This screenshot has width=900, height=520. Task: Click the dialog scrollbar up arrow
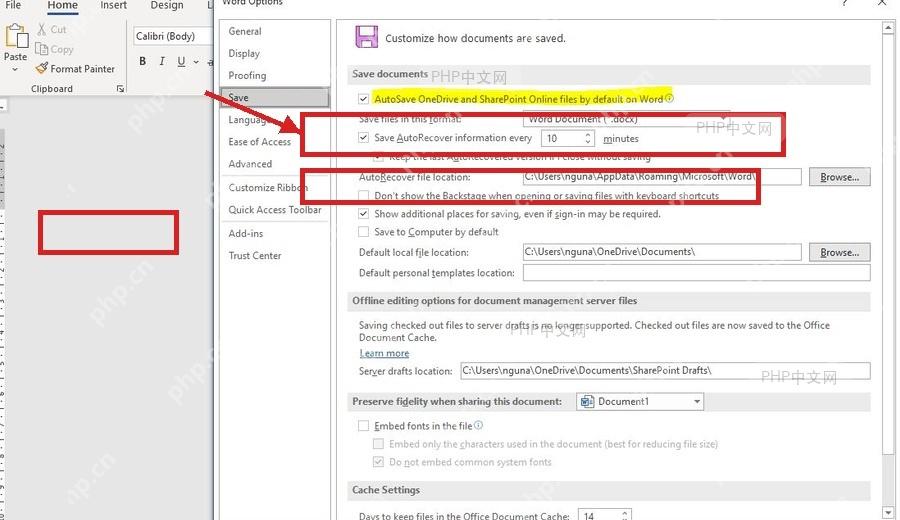[x=889, y=27]
